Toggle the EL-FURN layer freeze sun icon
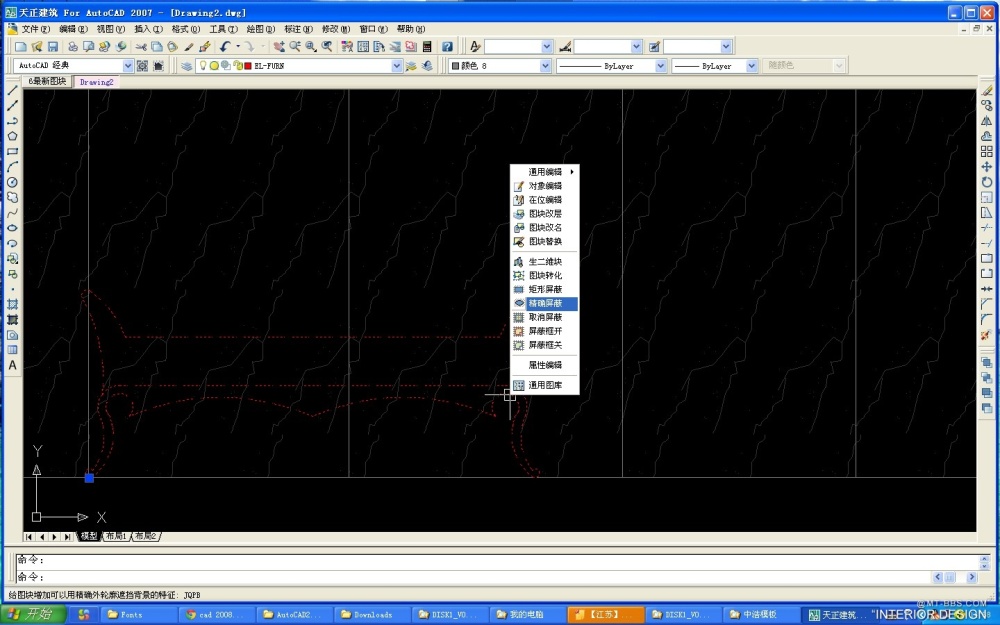 pyautogui.click(x=214, y=66)
